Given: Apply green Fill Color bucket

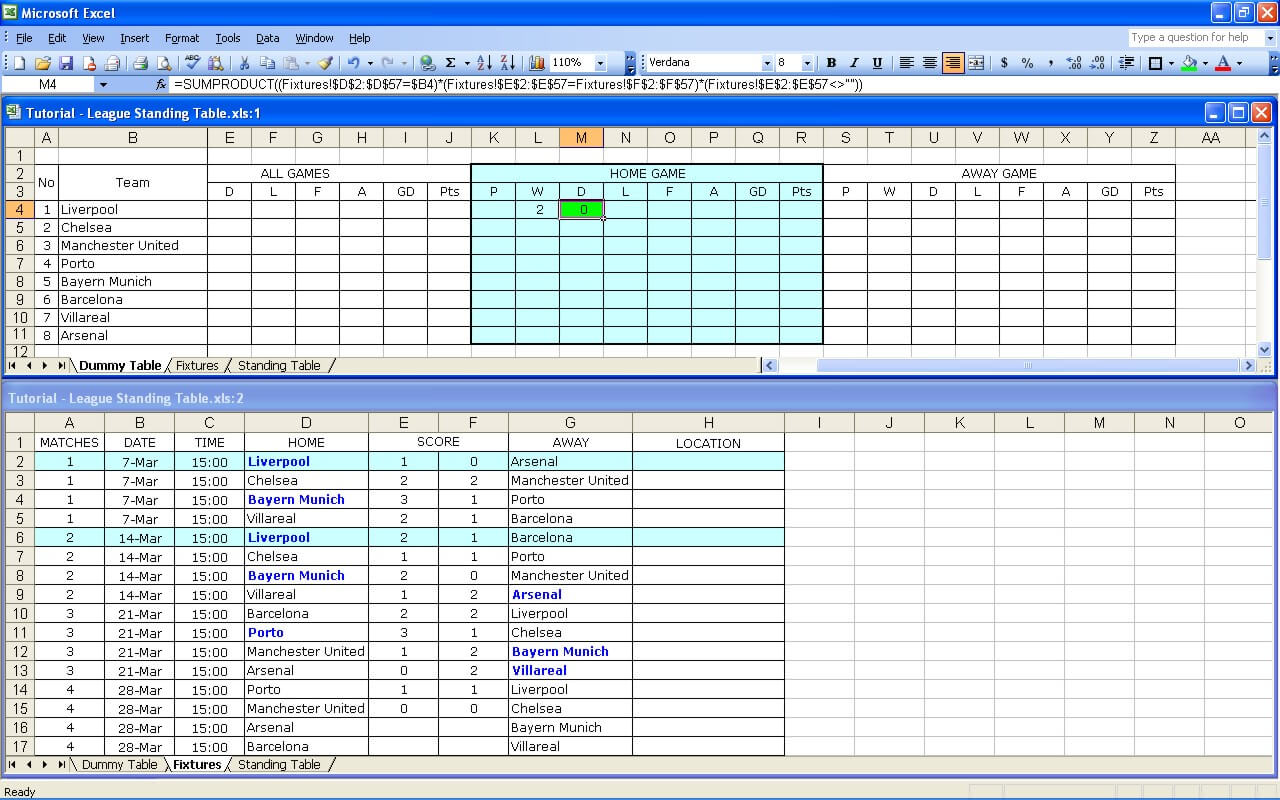Looking at the screenshot, I should pos(1189,63).
